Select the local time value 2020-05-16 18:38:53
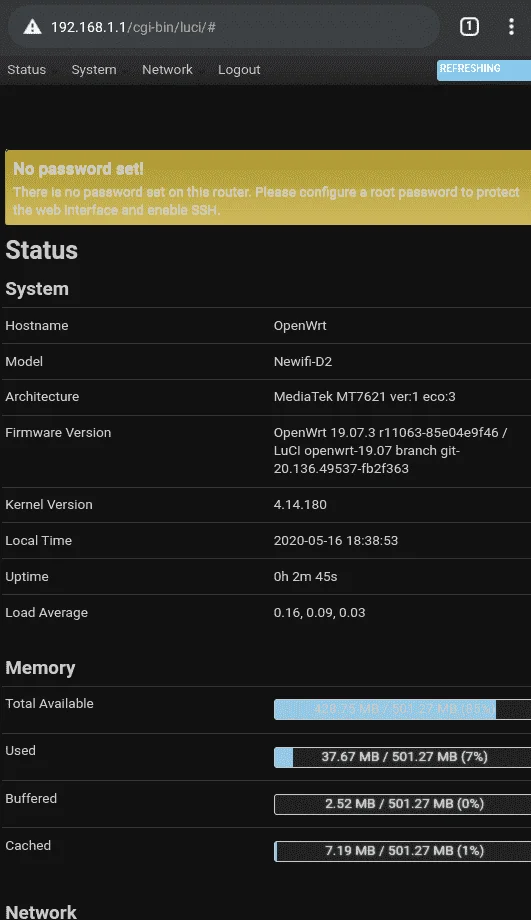 pyautogui.click(x=336, y=540)
